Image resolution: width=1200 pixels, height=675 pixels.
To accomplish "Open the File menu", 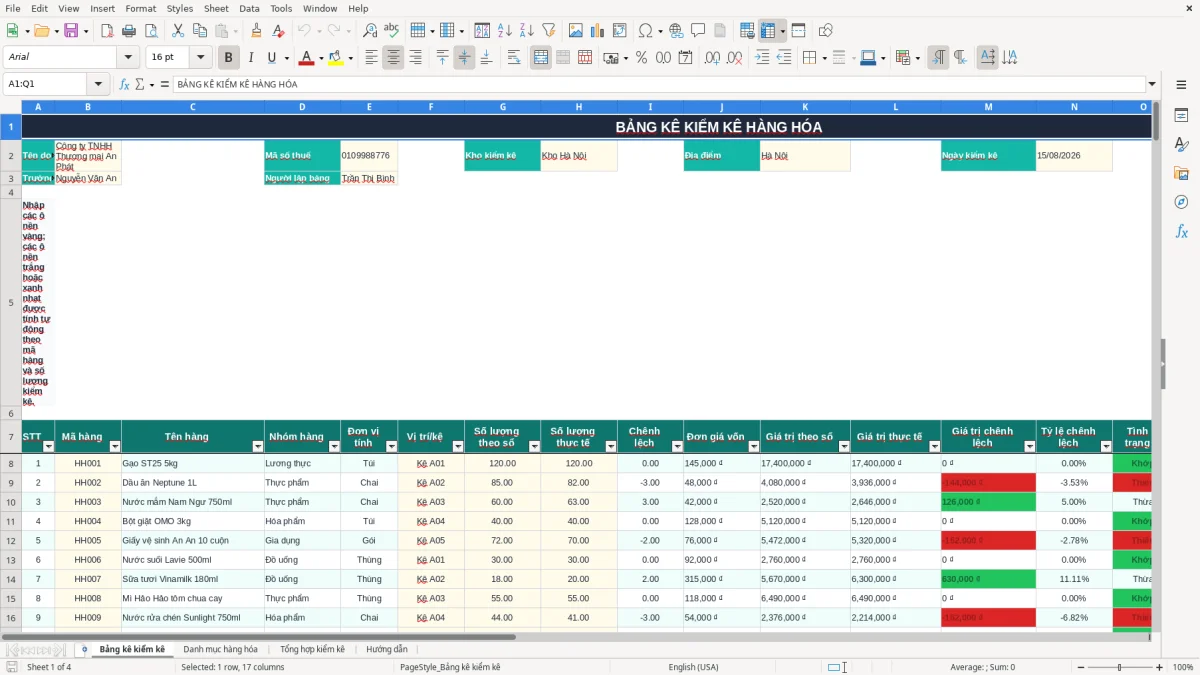I will click(13, 8).
